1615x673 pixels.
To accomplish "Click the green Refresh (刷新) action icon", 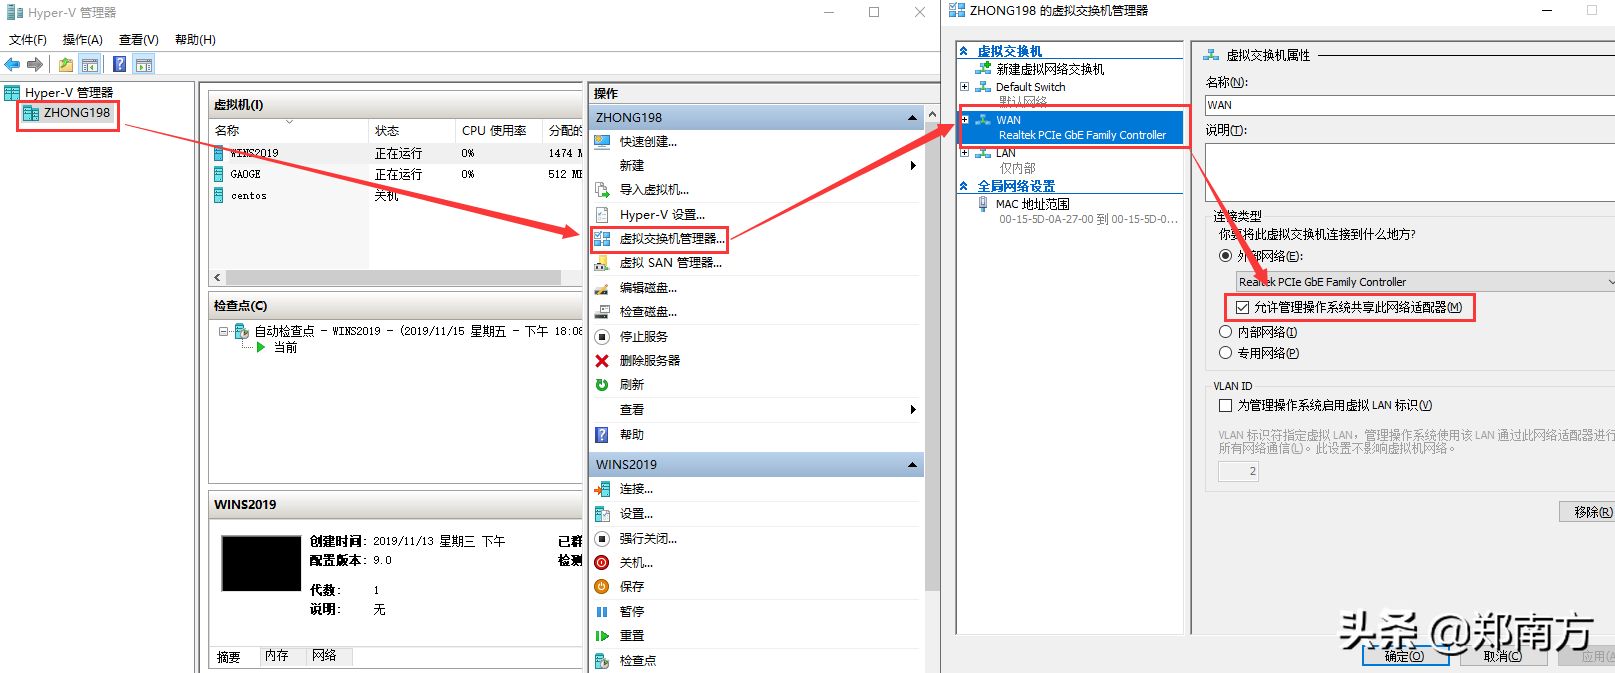I will coord(602,384).
